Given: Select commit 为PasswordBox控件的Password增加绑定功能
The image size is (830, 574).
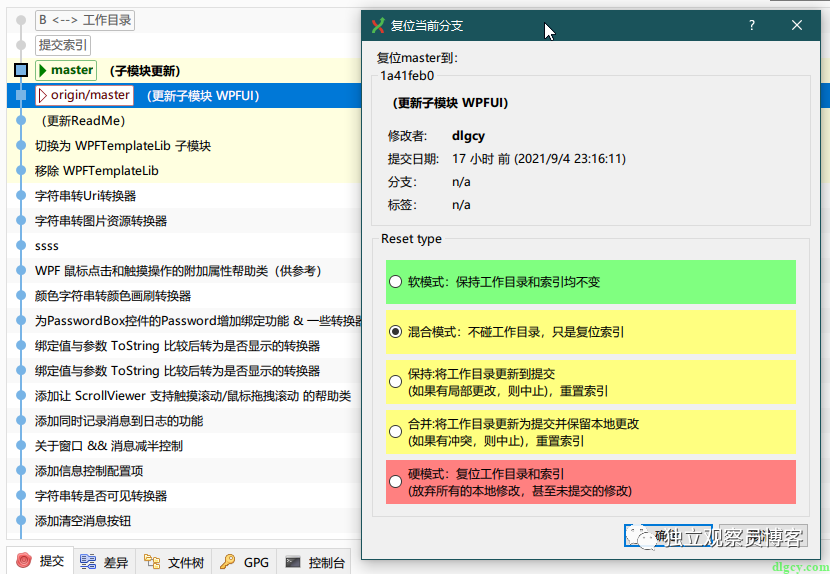Looking at the screenshot, I should tap(184, 321).
